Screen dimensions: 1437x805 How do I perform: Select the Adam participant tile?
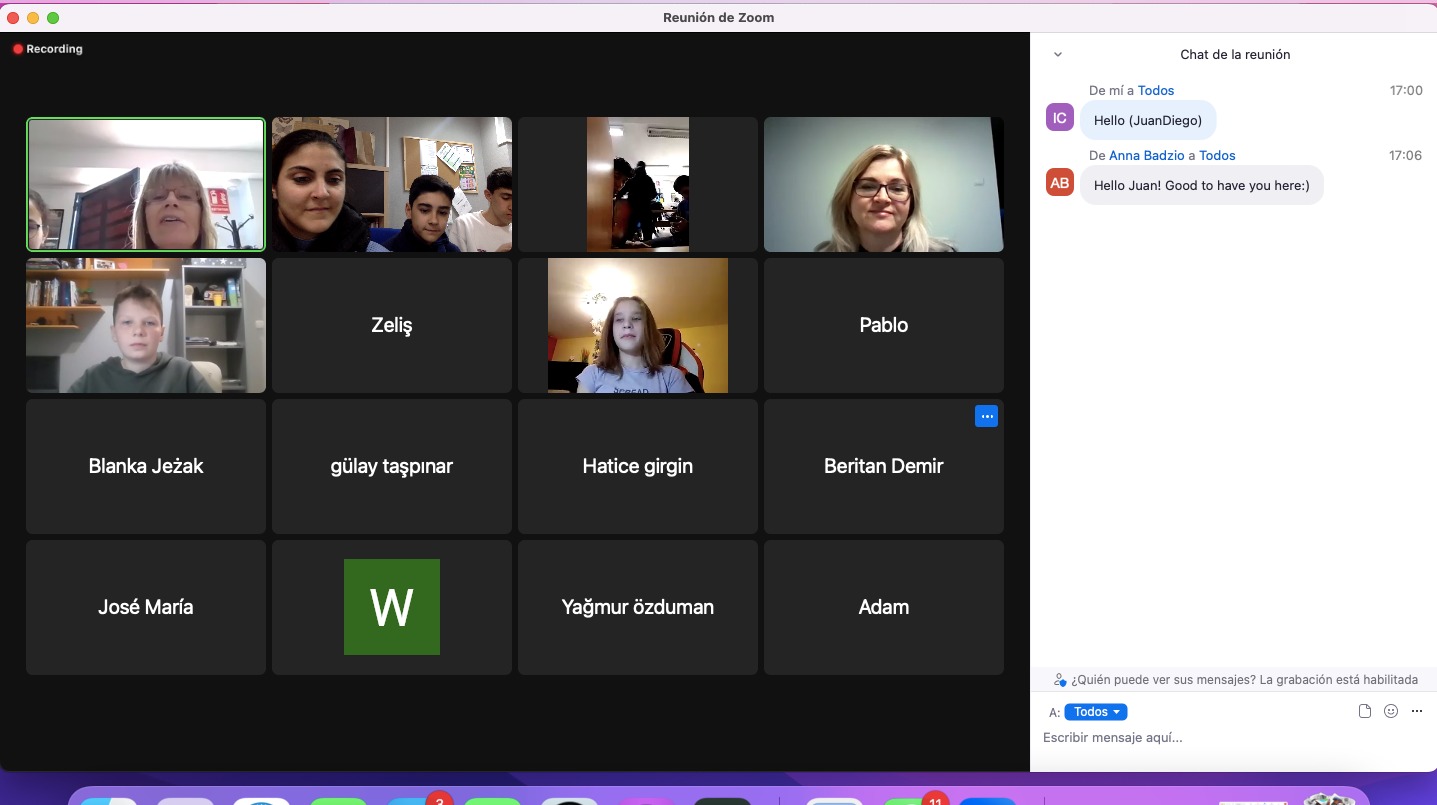coord(884,607)
